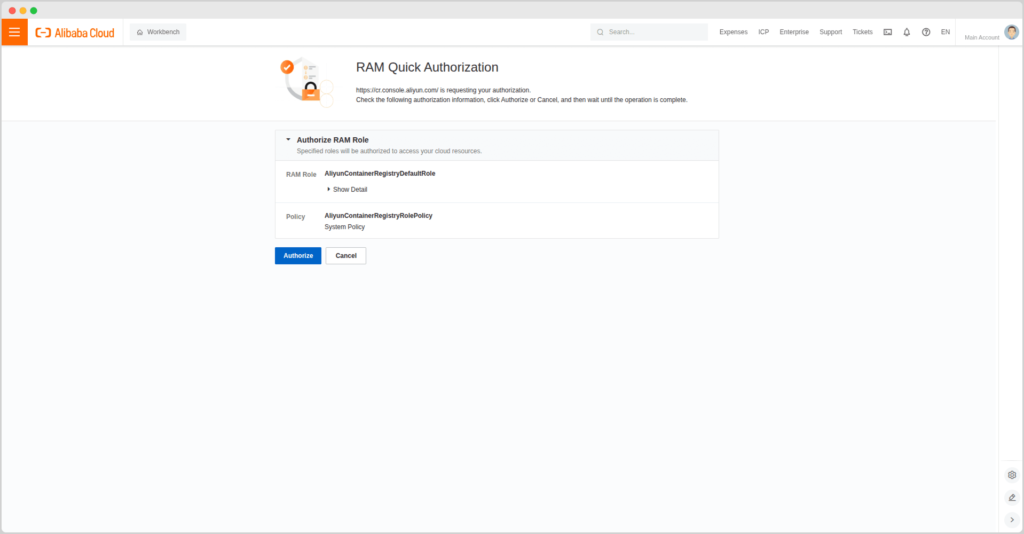Screen dimensions: 1024x534
Task: Click the Cancel button
Action: 346,256
